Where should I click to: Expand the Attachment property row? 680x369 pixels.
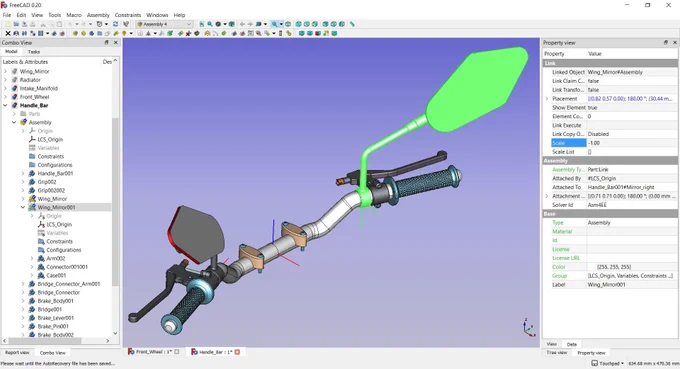[x=547, y=196]
